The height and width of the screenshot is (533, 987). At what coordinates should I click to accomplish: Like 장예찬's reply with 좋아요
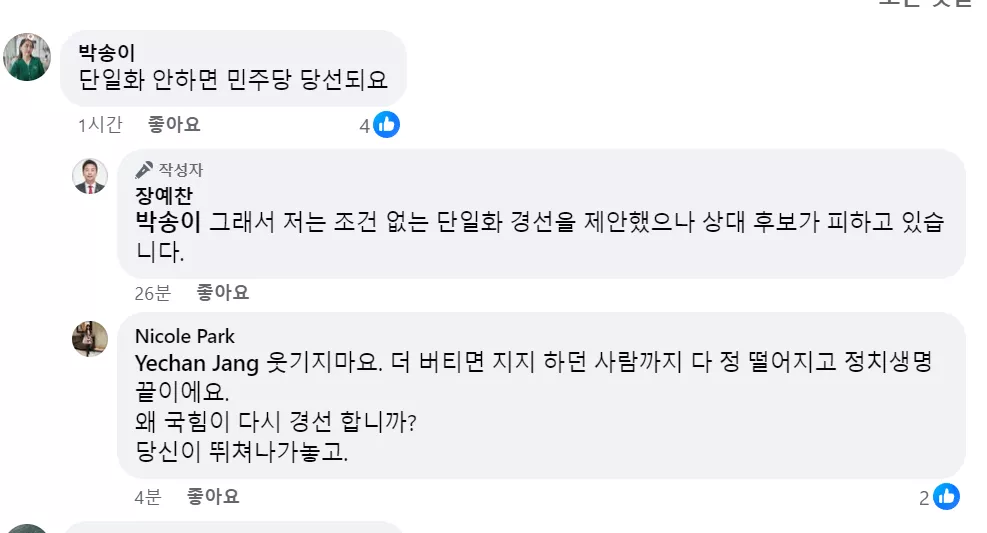click(223, 292)
